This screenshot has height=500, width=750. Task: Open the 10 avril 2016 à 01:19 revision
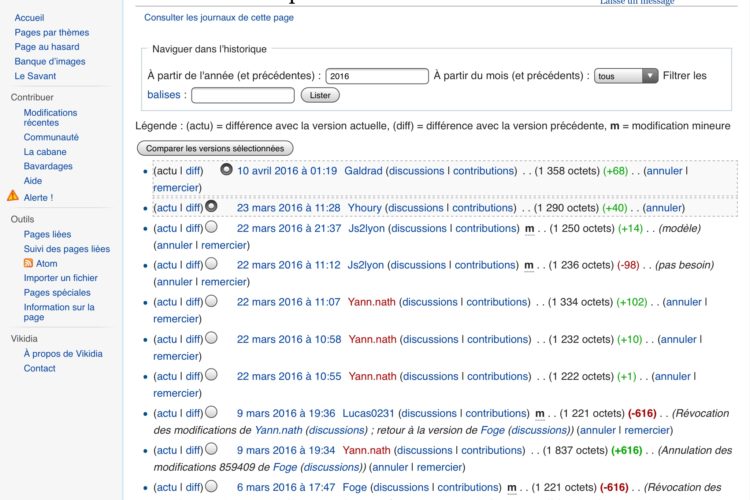click(287, 171)
